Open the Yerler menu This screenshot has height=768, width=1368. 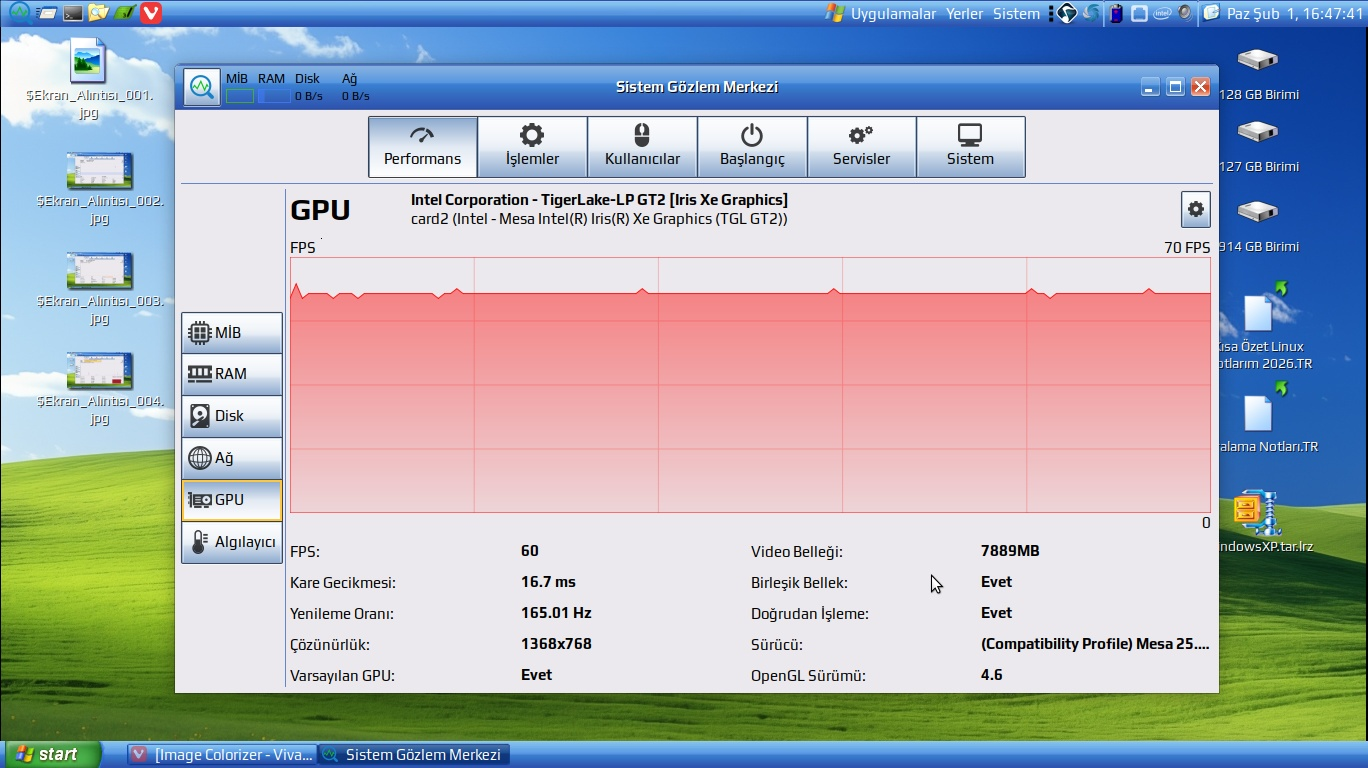coord(965,13)
